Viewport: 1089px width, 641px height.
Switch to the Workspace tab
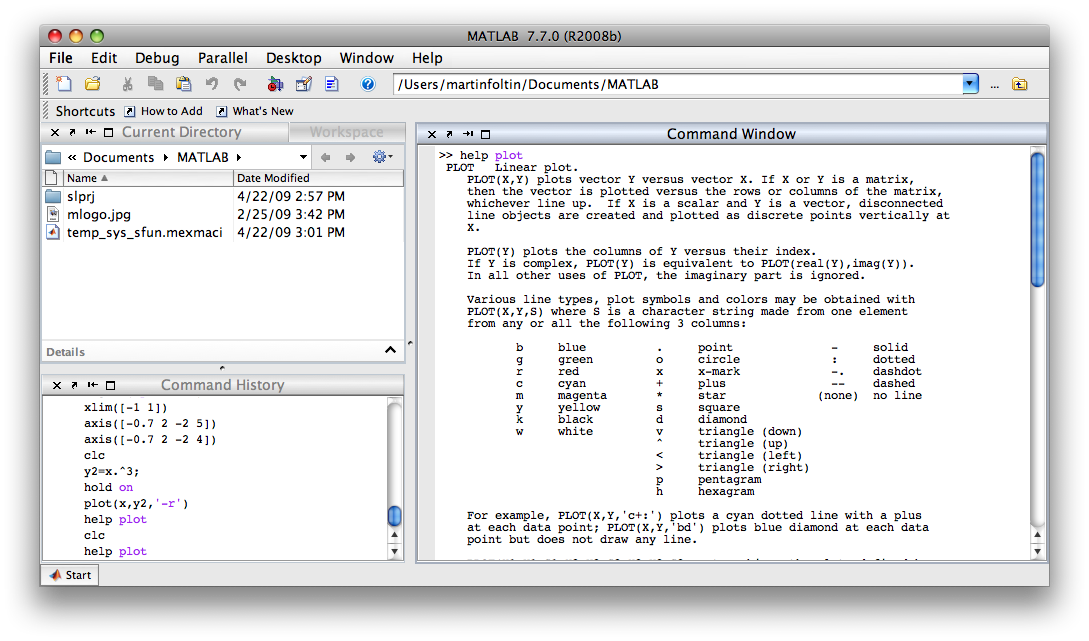[x=347, y=132]
